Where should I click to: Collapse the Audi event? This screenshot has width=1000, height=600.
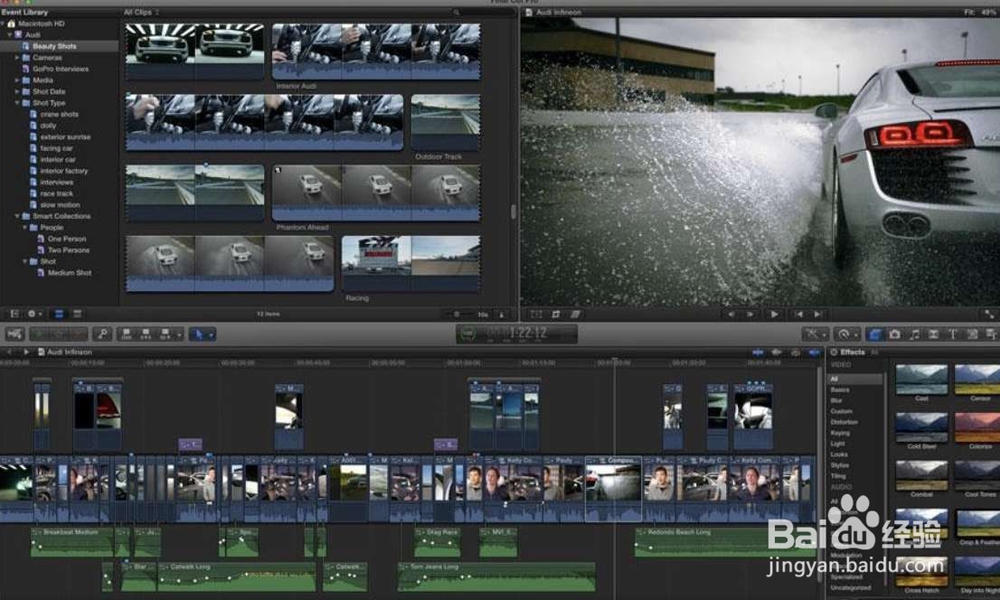point(10,35)
